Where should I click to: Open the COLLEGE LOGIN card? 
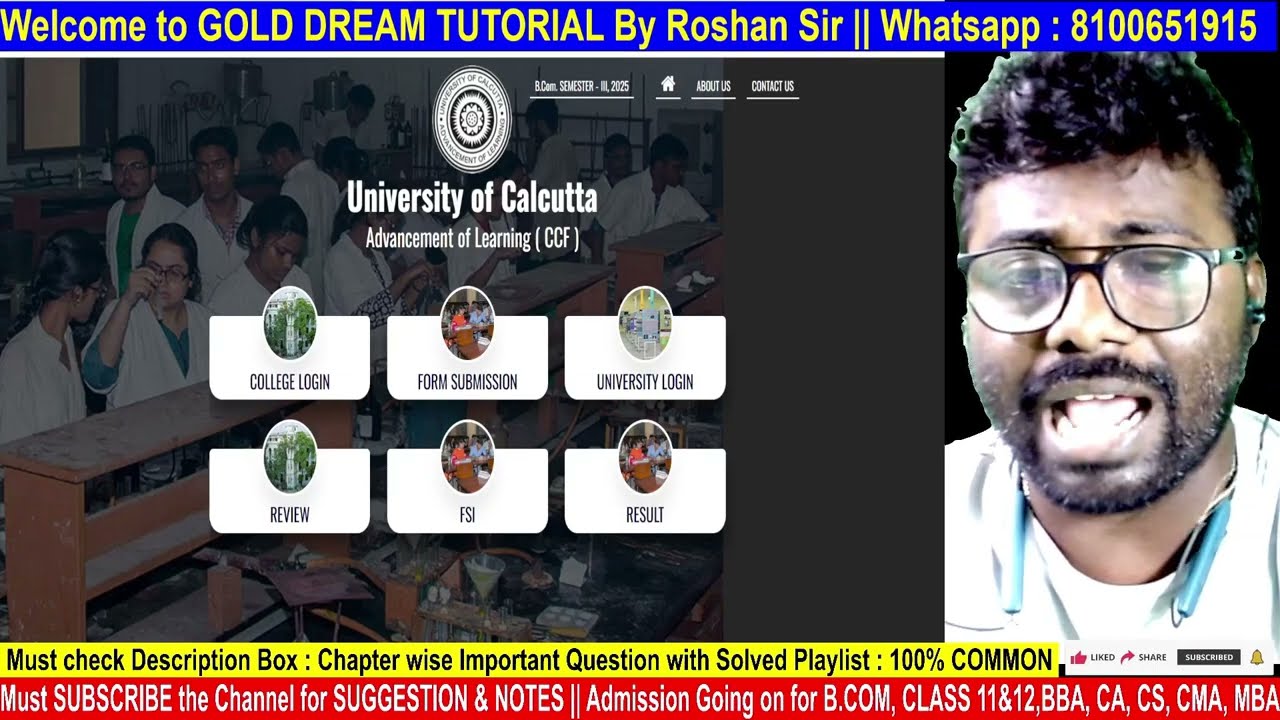click(x=290, y=357)
